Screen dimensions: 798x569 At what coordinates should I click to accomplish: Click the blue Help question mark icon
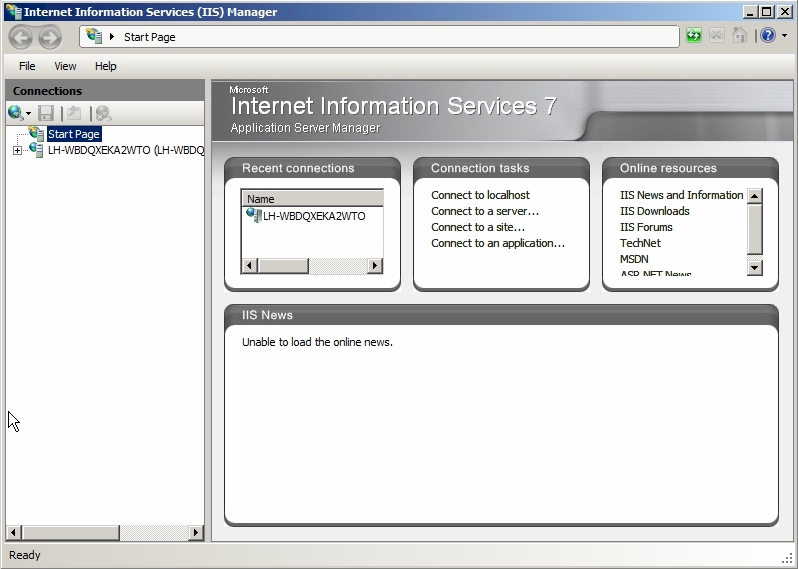768,36
